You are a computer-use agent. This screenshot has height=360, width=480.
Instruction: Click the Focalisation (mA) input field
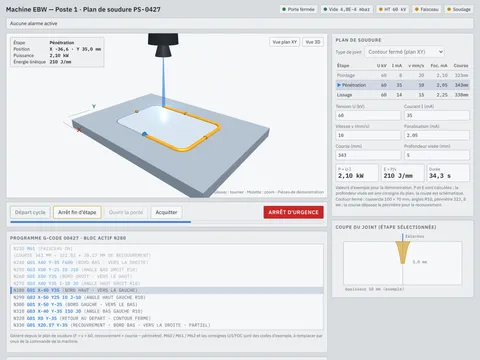(x=437, y=135)
